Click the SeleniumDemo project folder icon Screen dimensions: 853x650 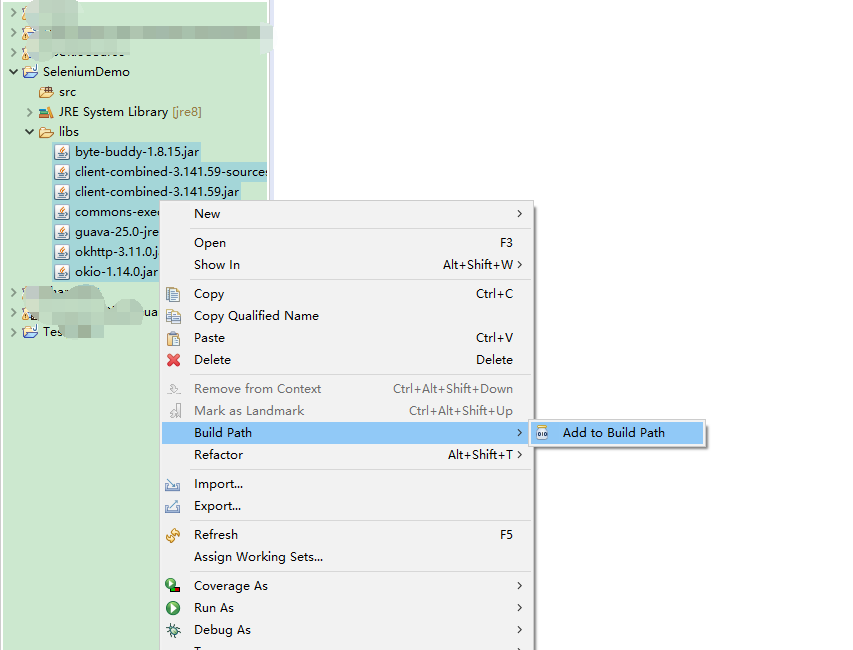pyautogui.click(x=30, y=72)
